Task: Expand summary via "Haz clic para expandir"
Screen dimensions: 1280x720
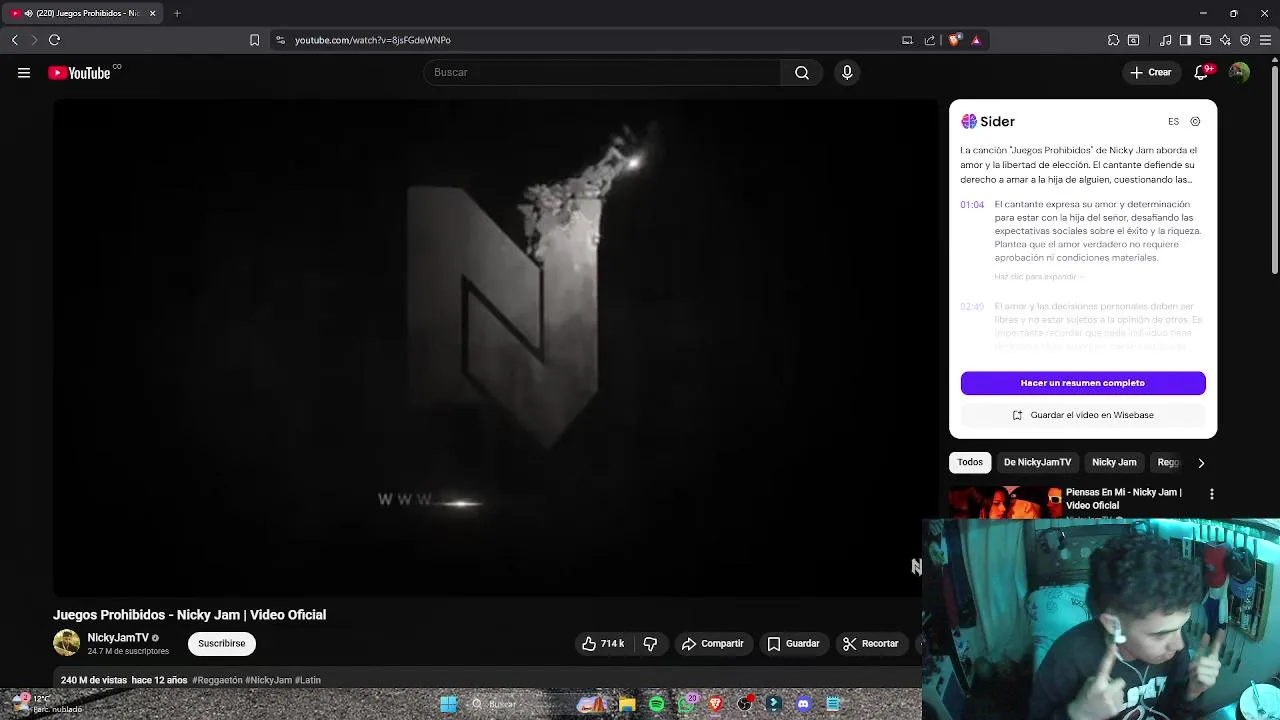Action: [1035, 276]
